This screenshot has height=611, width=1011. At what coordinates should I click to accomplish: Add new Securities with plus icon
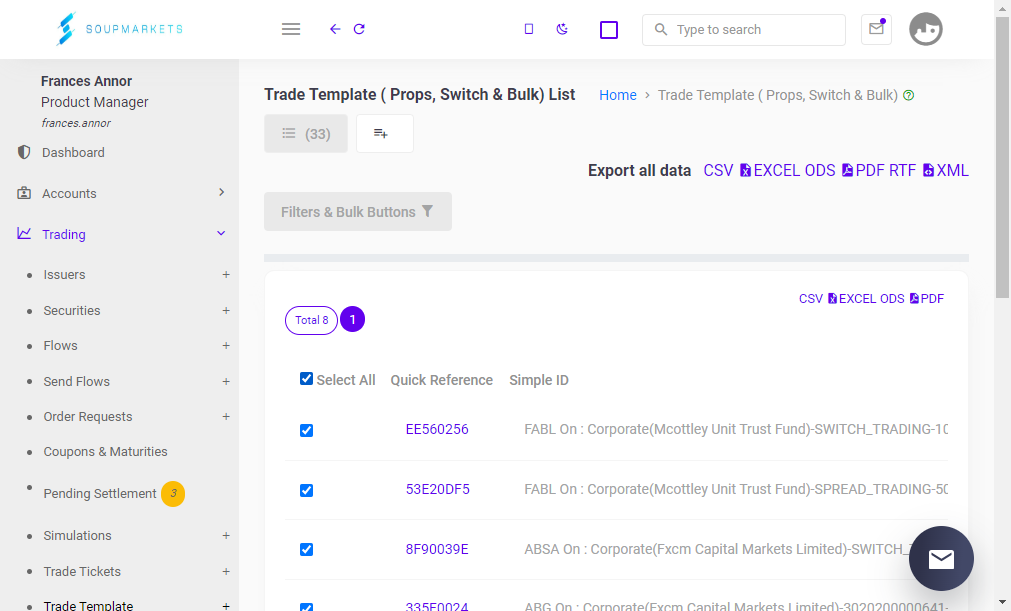tap(226, 311)
